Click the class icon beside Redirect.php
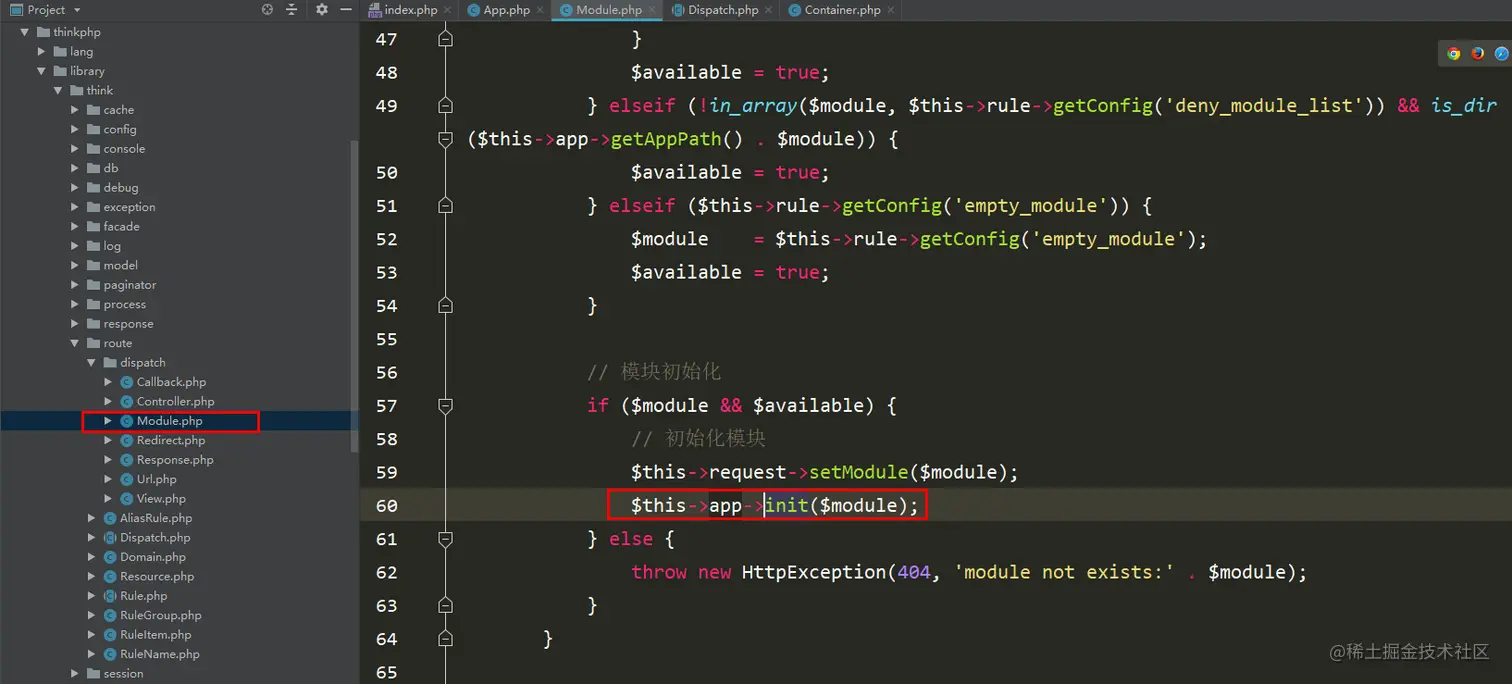1512x684 pixels. click(x=127, y=441)
